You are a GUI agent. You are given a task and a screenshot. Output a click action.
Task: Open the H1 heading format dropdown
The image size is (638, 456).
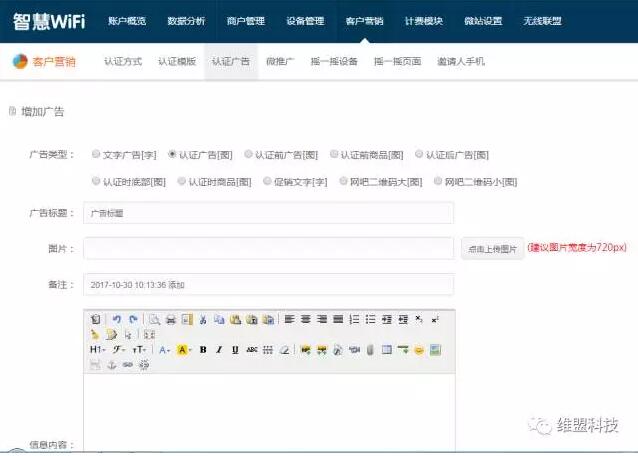(98, 350)
